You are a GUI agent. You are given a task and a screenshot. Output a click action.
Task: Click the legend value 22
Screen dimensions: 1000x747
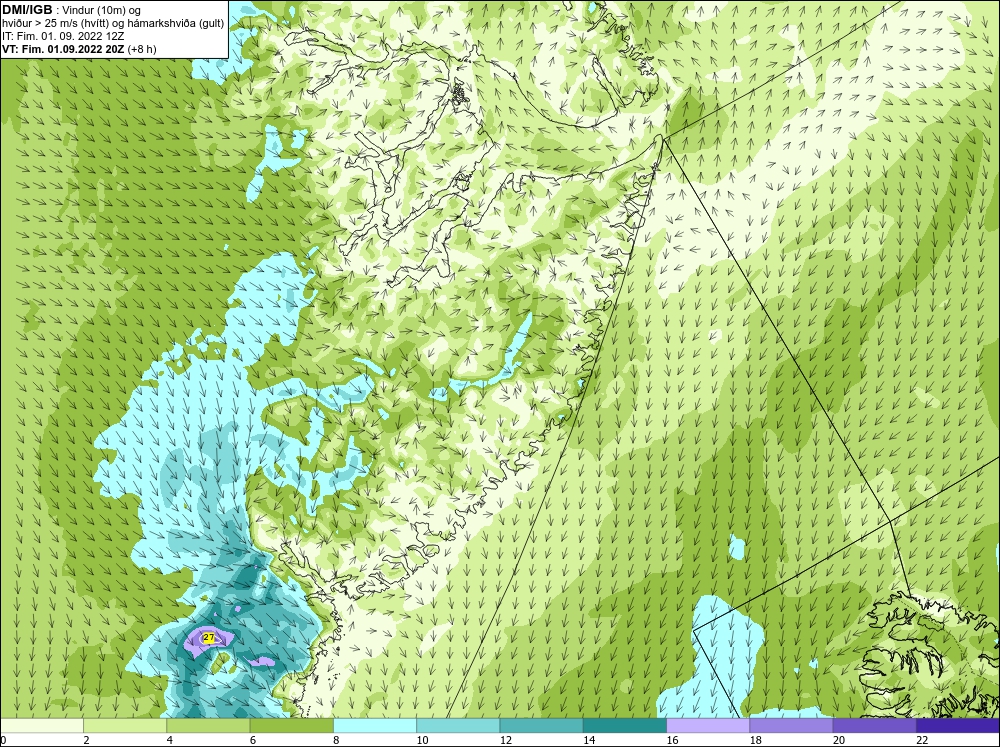click(922, 740)
